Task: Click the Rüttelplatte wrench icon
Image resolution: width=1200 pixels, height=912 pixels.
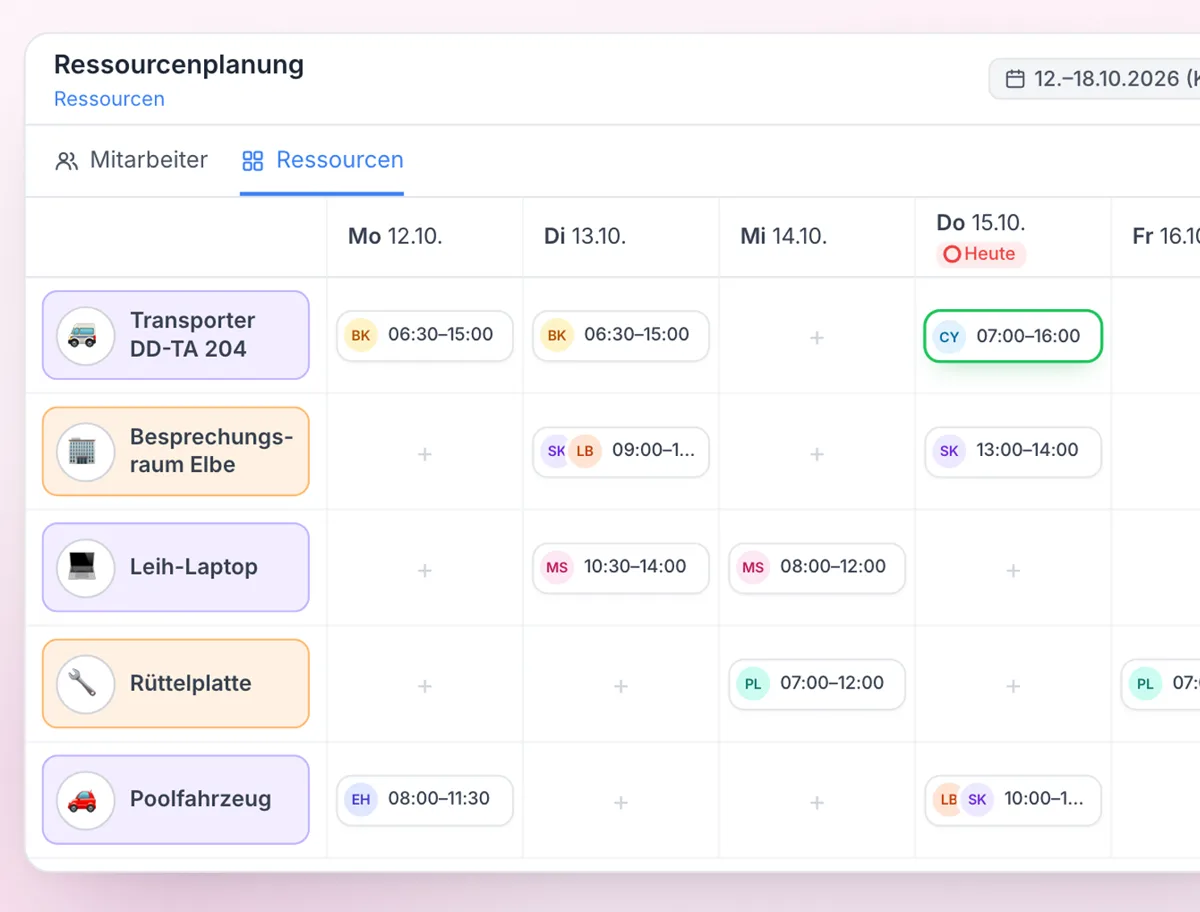Action: (x=85, y=683)
